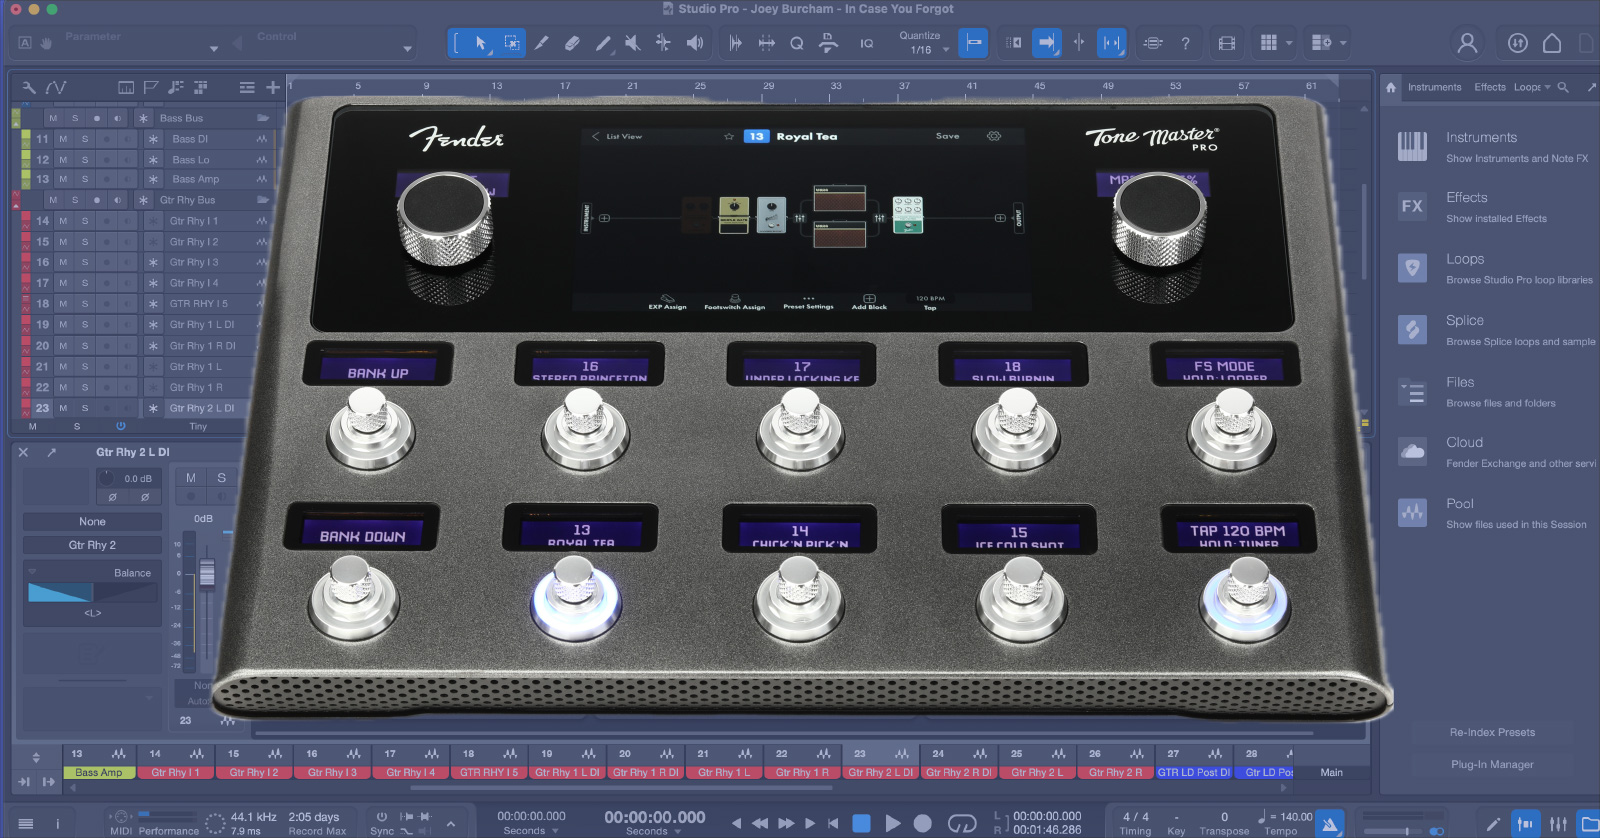Switch to the Instruments browser tab
Viewport: 1600px width, 838px height.
pos(1434,87)
